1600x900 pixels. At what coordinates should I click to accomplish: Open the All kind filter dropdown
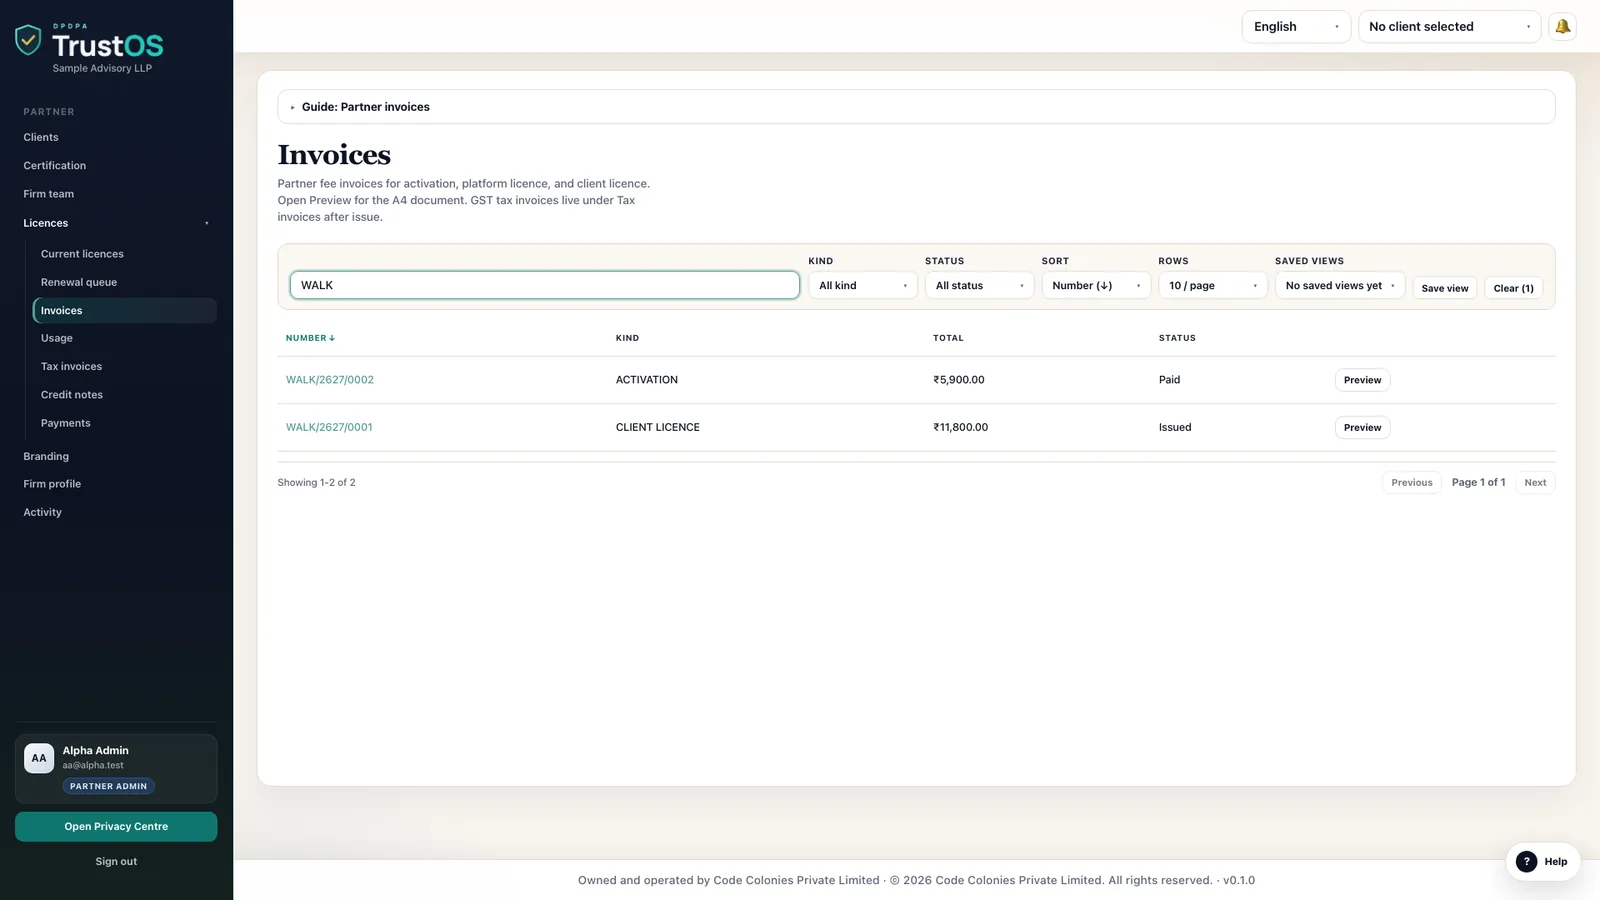pos(863,286)
